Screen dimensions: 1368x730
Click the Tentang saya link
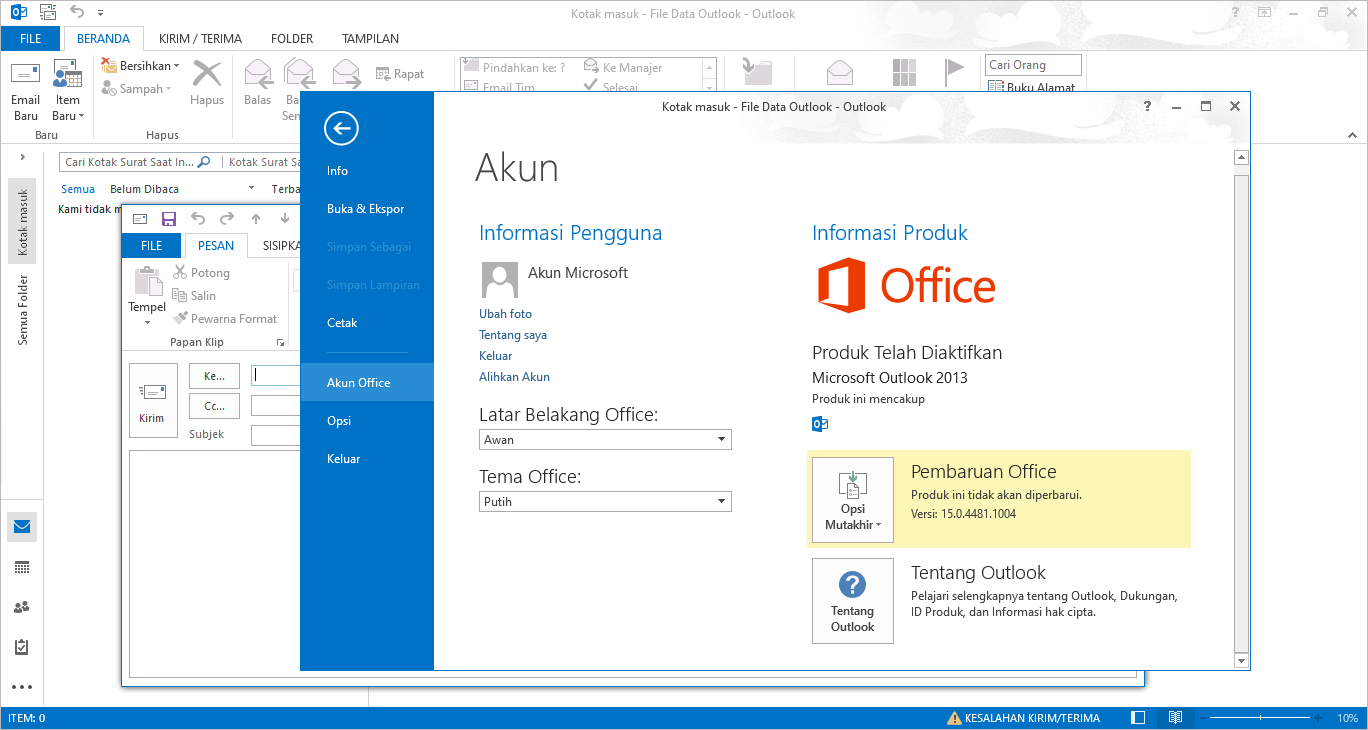pos(513,335)
